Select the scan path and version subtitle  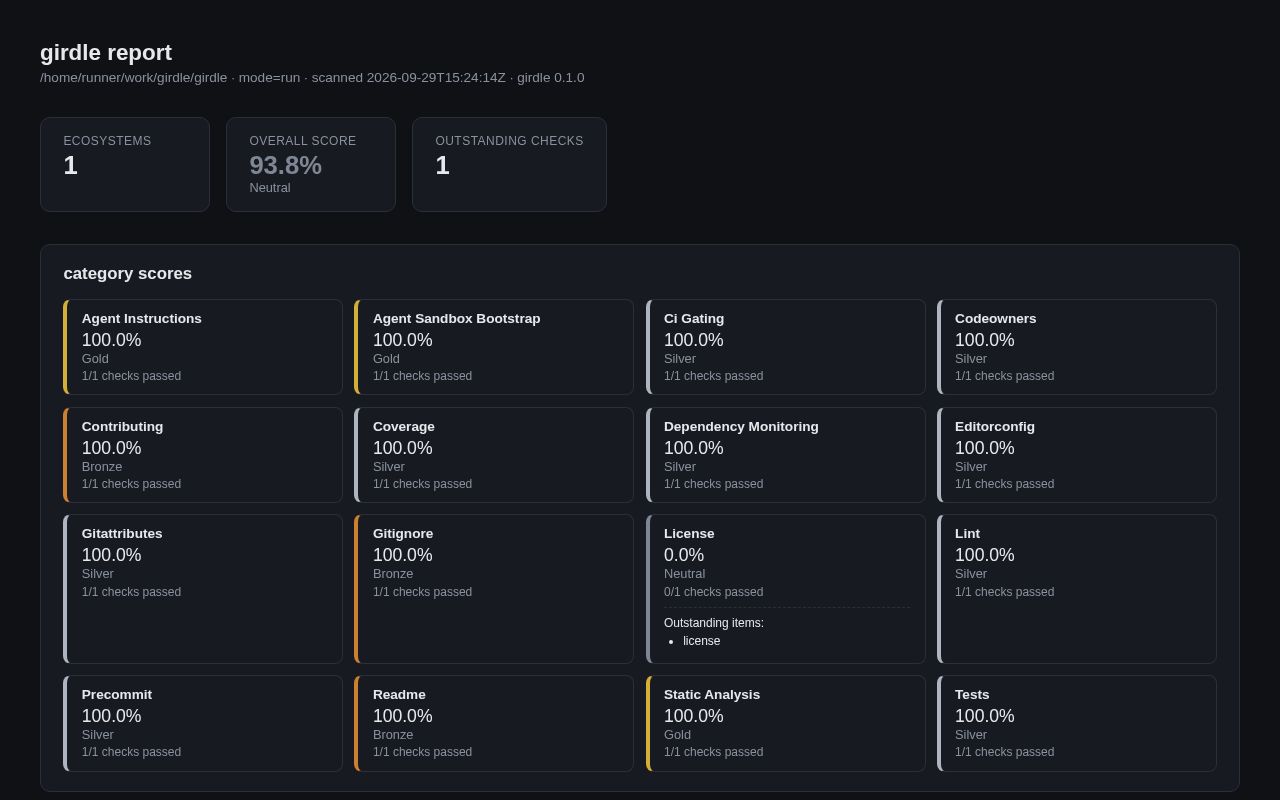point(312,78)
